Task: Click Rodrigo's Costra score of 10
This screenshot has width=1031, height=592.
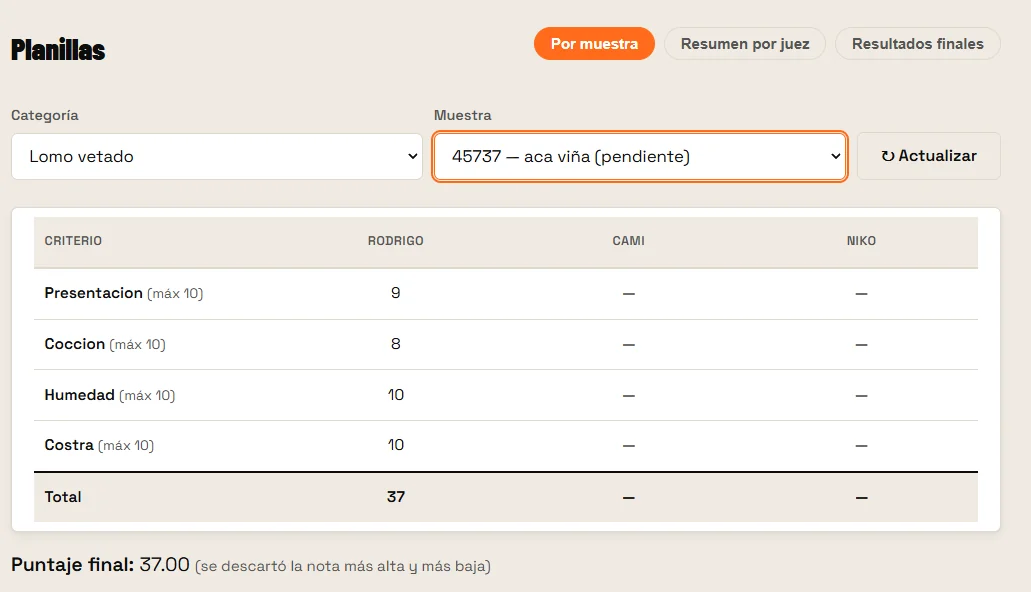Action: point(395,445)
